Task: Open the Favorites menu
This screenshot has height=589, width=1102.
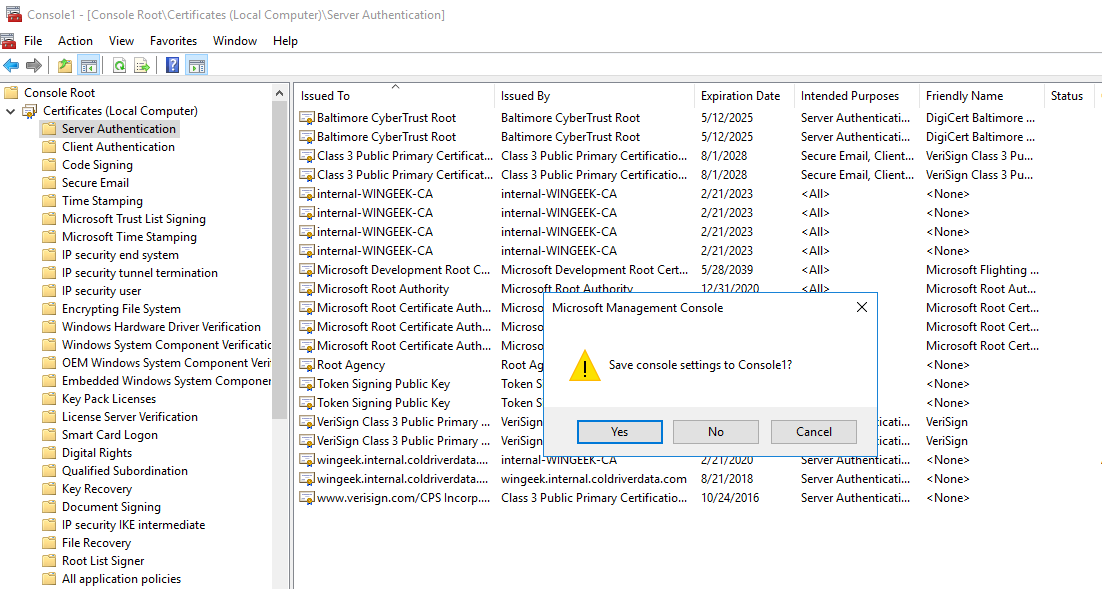Action: (173, 41)
